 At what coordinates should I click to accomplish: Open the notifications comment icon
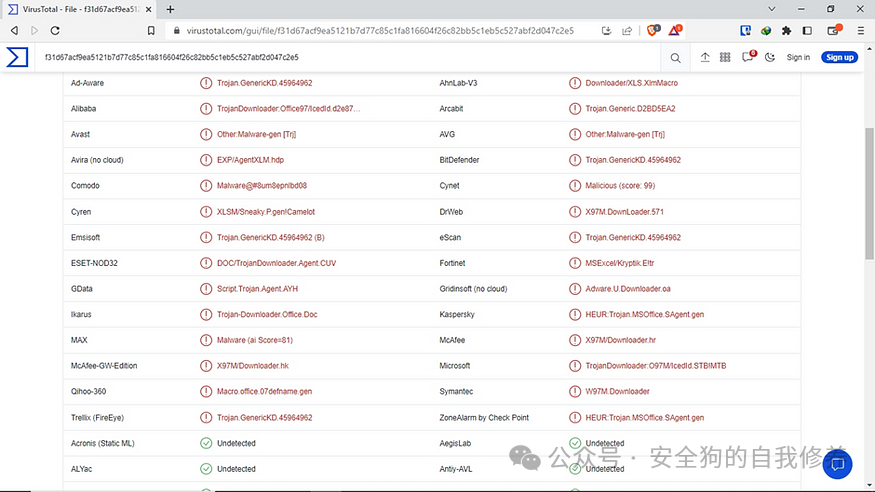click(748, 57)
